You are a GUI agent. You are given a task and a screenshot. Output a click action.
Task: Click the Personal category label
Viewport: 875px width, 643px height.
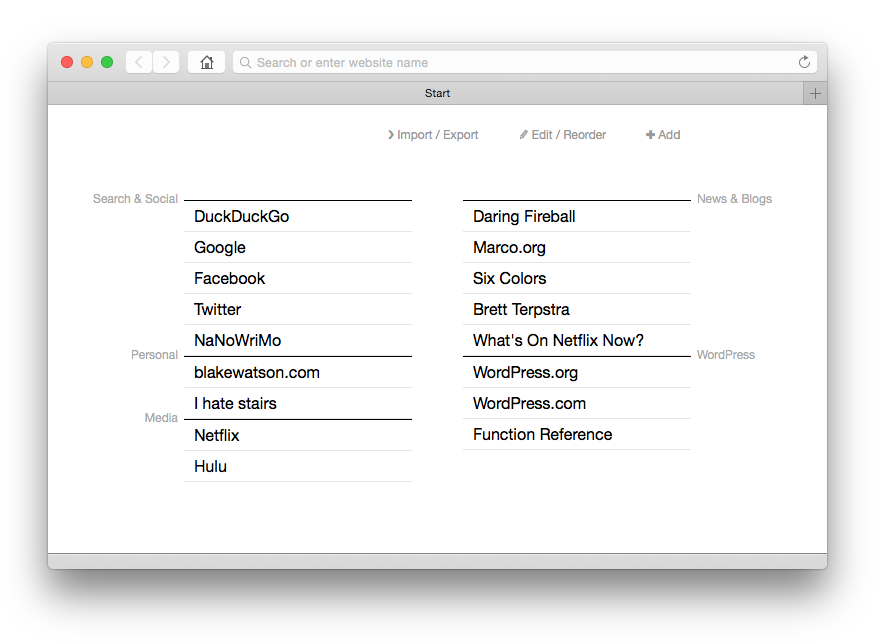pos(154,354)
